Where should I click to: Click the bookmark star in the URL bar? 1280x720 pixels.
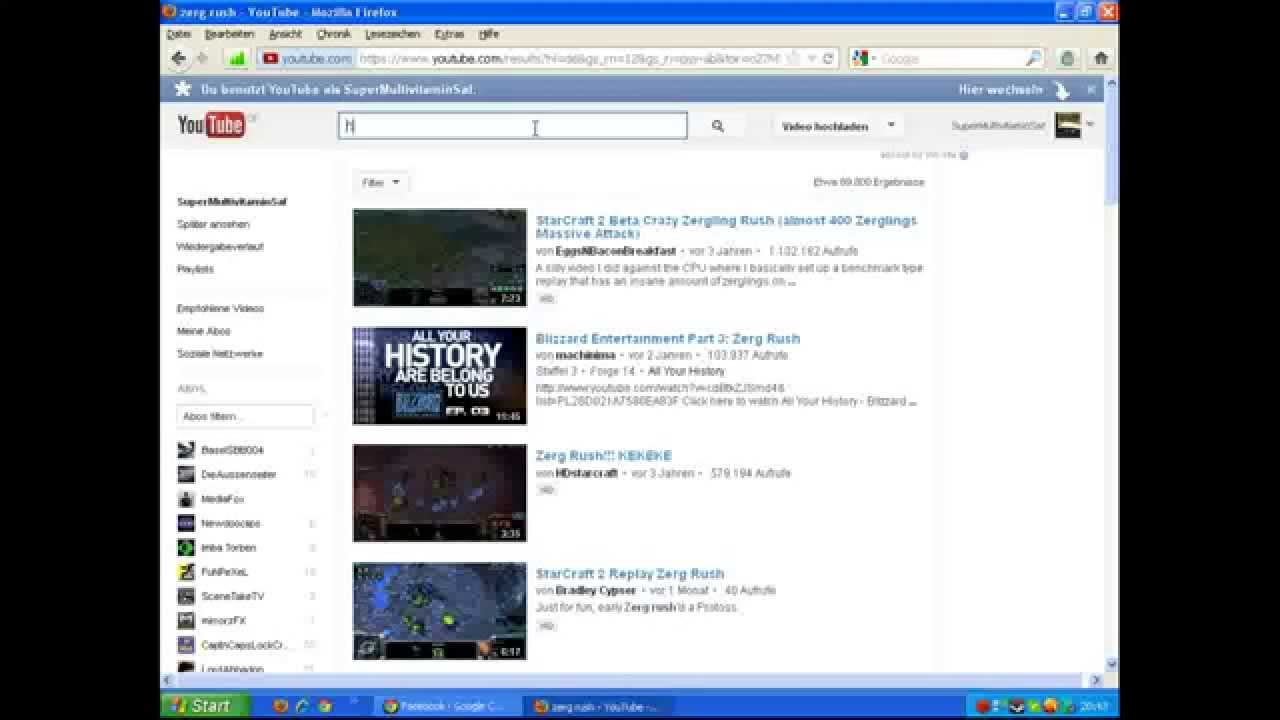[x=792, y=59]
